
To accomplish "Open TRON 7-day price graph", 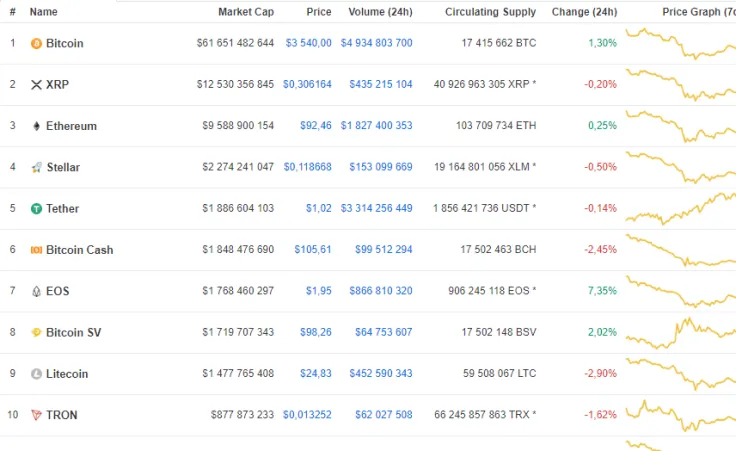I will [x=681, y=416].
